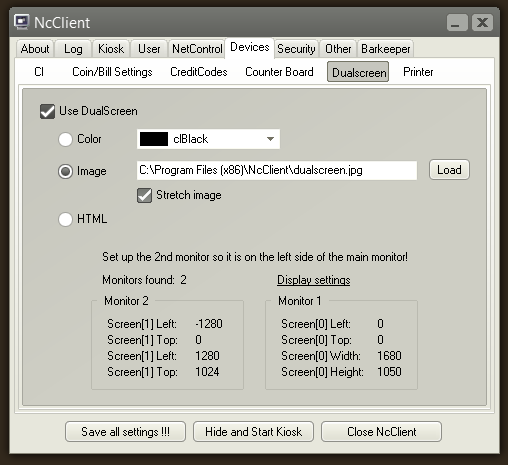The width and height of the screenshot is (508, 465).
Task: Open the NetControl tab
Action: (x=197, y=49)
